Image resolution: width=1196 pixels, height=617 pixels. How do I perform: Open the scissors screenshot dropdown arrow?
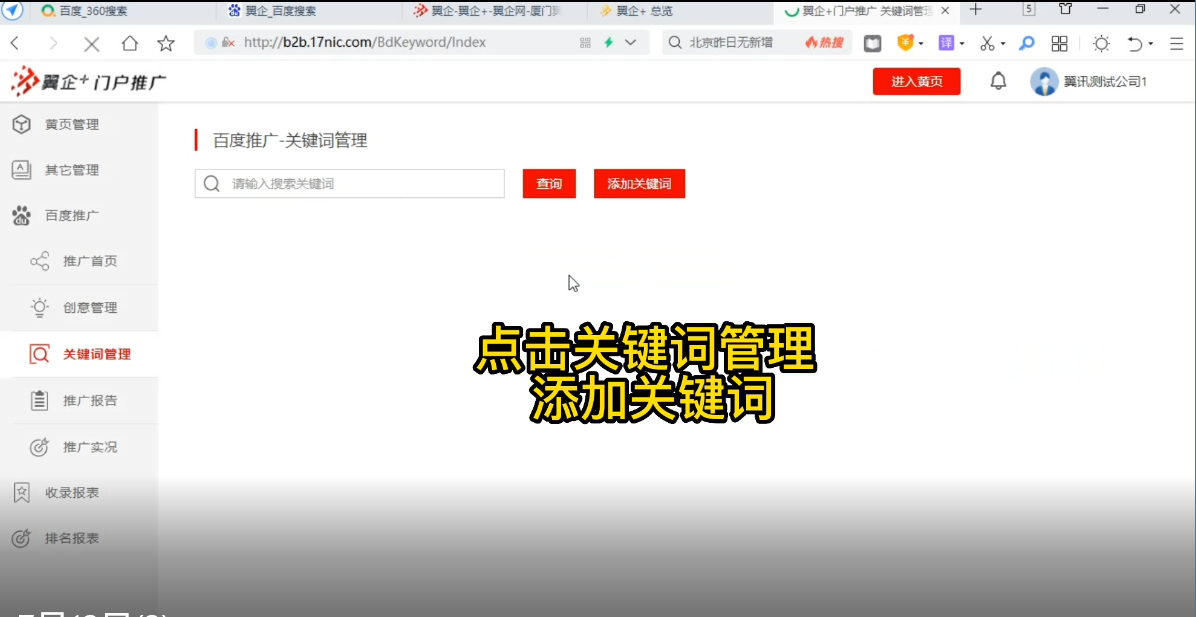point(1002,43)
